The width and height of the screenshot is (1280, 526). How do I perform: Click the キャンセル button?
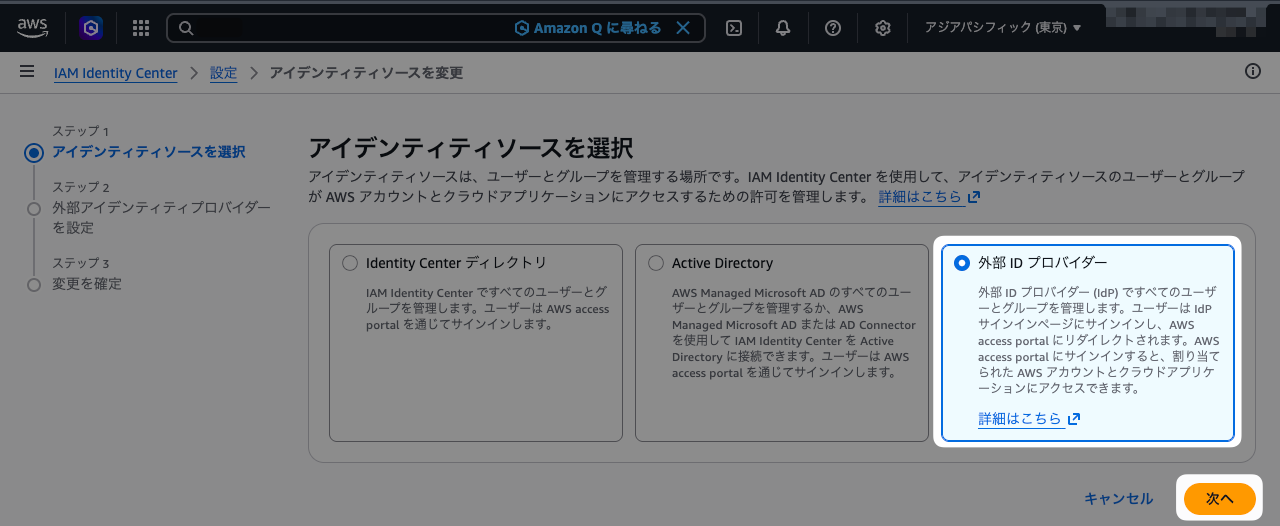1118,499
